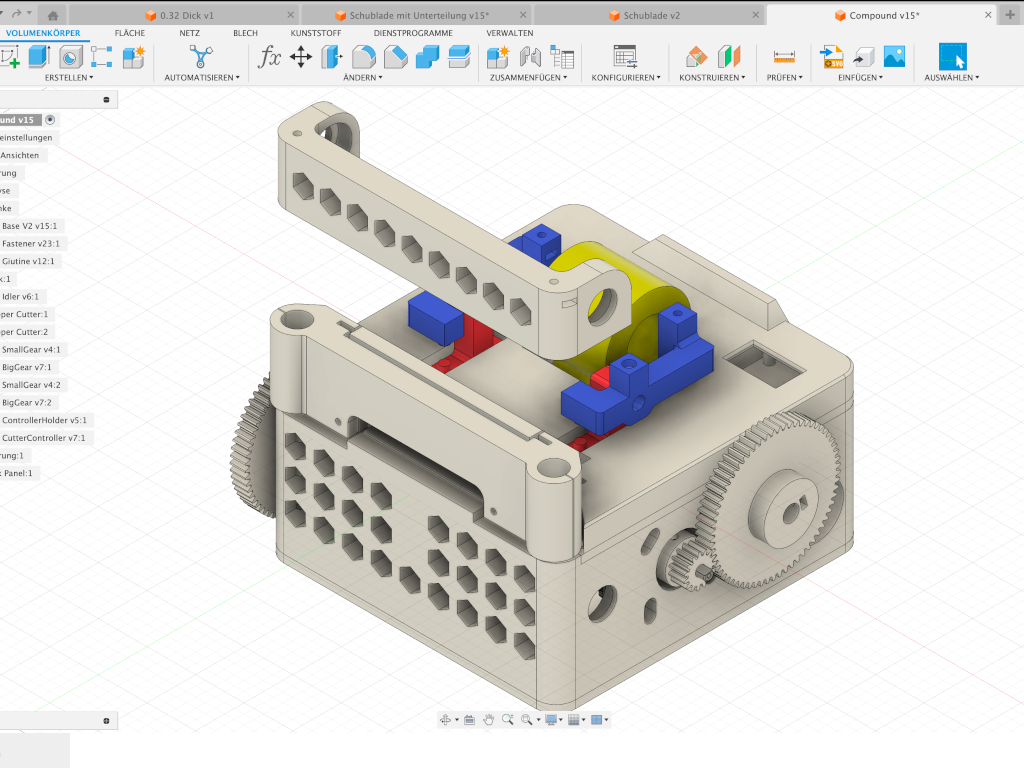The image size is (1024, 768).
Task: Select 'Base V2 v15:1' in the browser
Action: (29, 226)
